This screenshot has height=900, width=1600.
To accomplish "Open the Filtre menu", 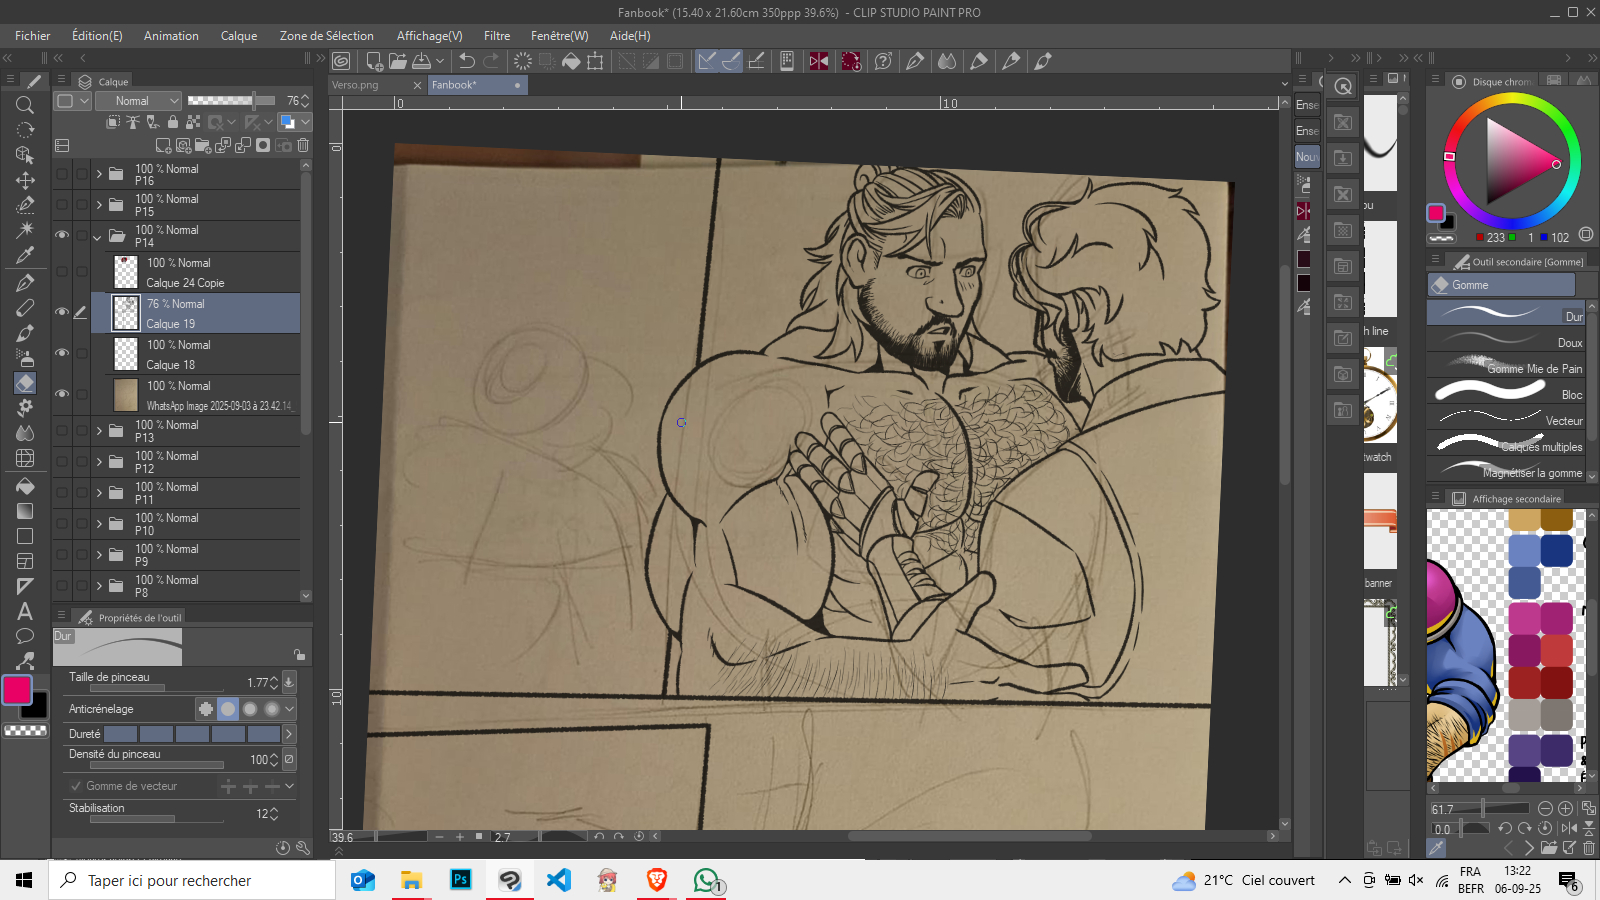I will pyautogui.click(x=496, y=36).
